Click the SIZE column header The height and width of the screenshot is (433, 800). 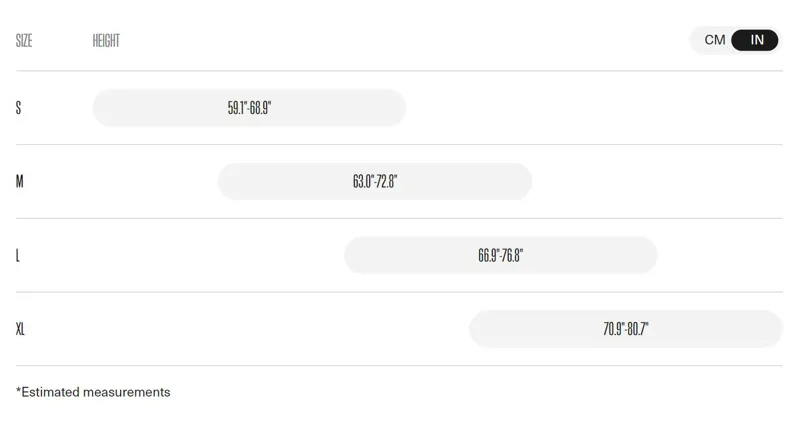point(24,41)
